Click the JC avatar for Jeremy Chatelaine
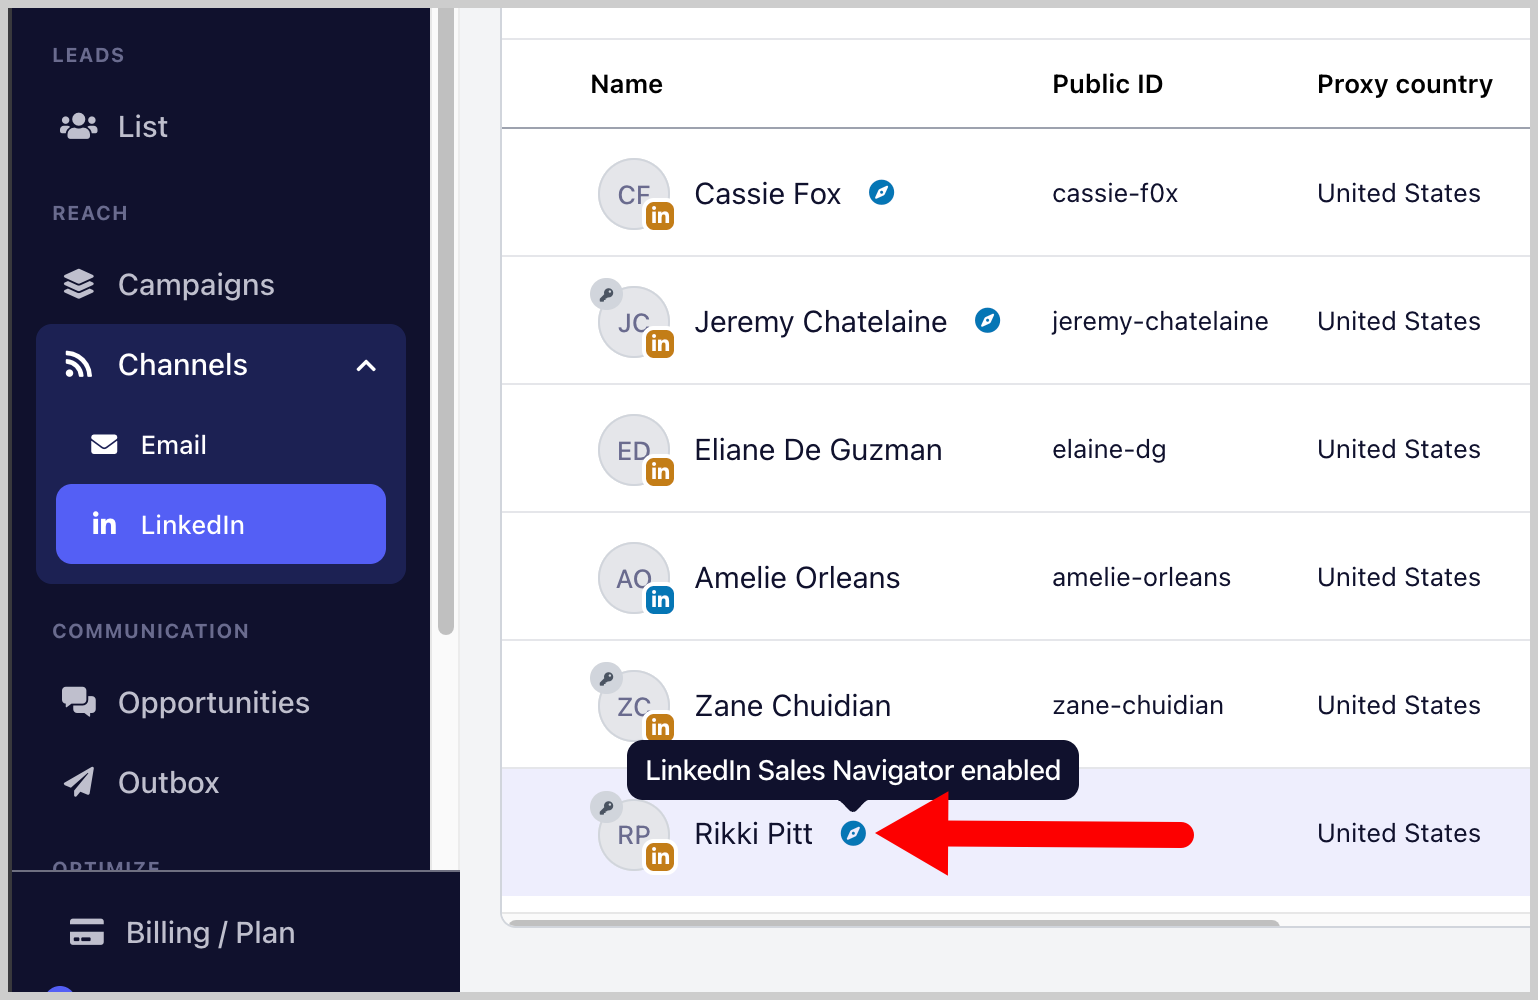The image size is (1538, 1000). tap(634, 322)
